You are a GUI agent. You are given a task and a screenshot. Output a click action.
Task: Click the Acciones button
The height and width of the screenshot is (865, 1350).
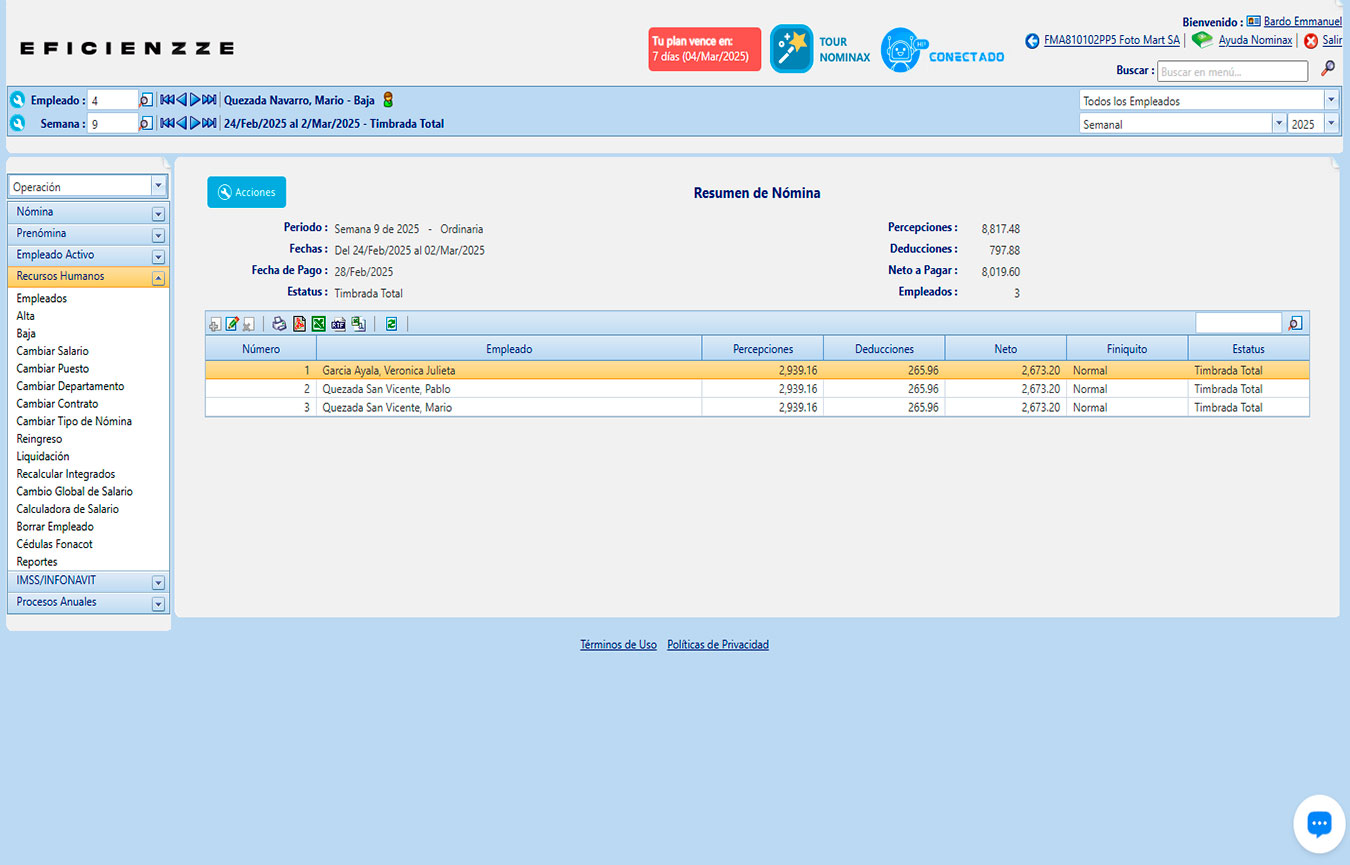pyautogui.click(x=246, y=192)
